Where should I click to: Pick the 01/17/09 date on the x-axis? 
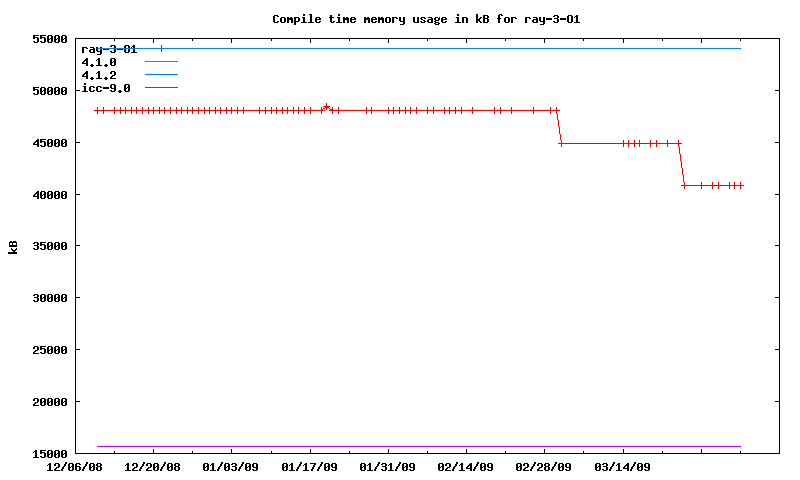point(309,467)
